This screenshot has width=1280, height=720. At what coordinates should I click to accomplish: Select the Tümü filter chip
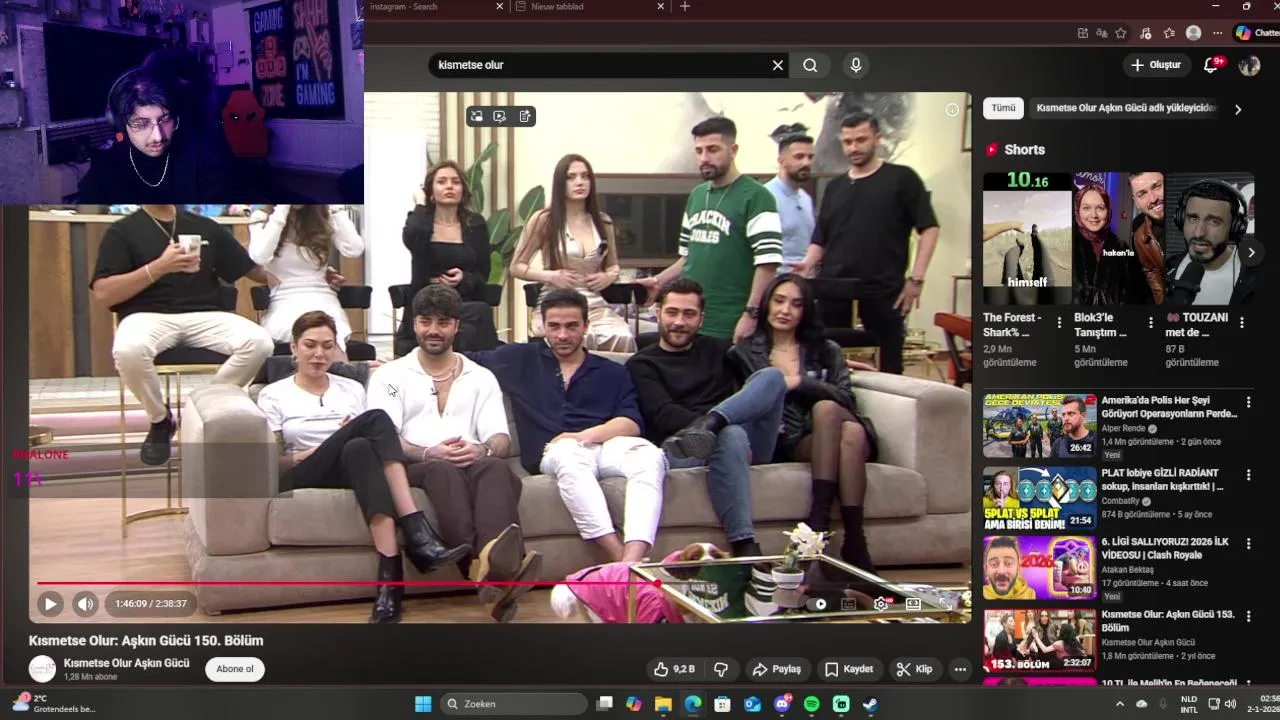point(1004,108)
